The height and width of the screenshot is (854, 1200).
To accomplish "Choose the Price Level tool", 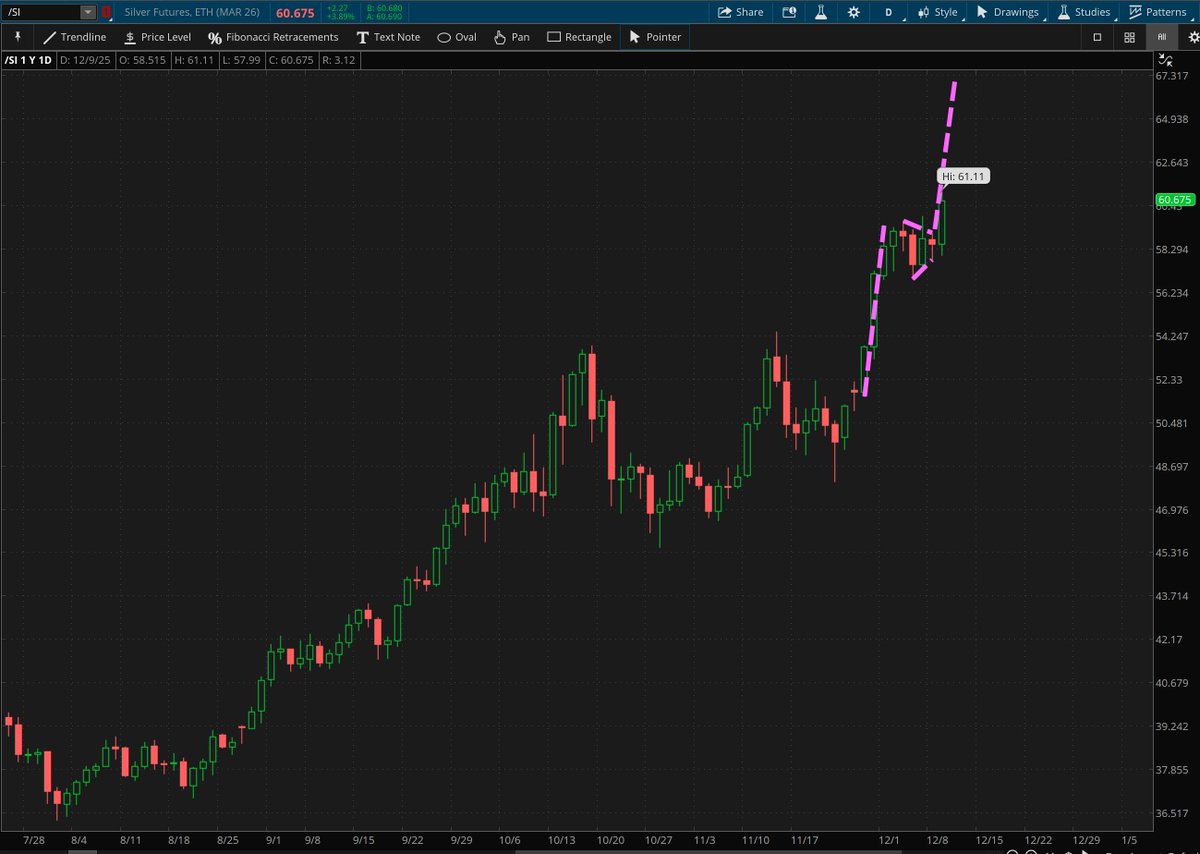I will (156, 37).
